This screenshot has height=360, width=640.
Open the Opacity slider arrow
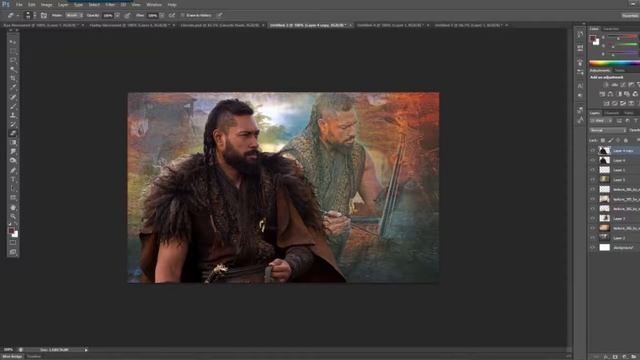tap(118, 16)
